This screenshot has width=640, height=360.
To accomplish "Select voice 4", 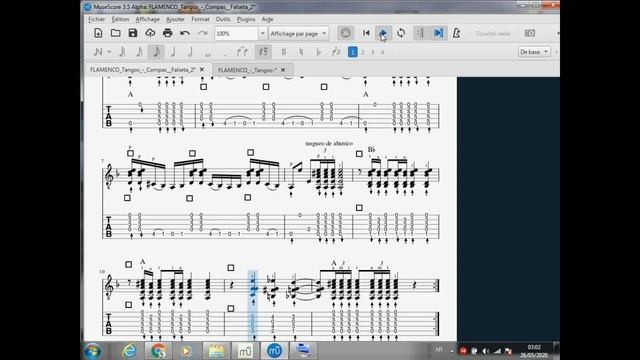I will click(382, 52).
